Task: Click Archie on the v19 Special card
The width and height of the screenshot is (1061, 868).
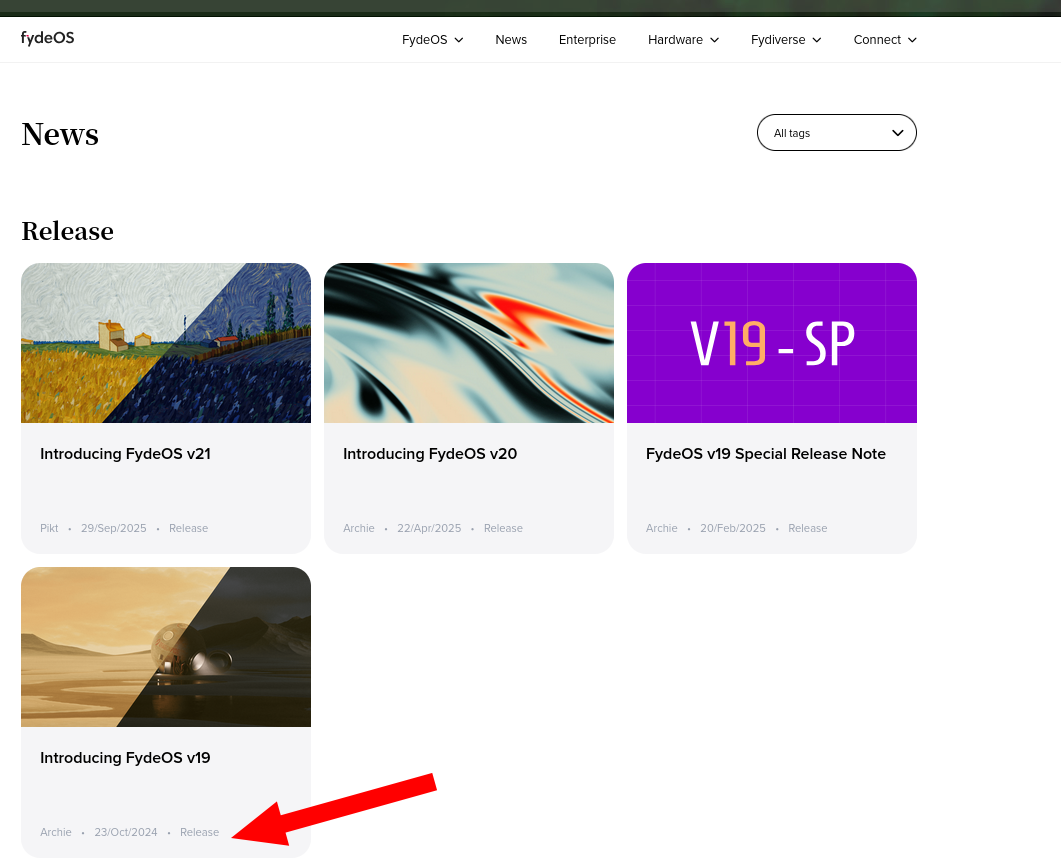Action: 662,528
